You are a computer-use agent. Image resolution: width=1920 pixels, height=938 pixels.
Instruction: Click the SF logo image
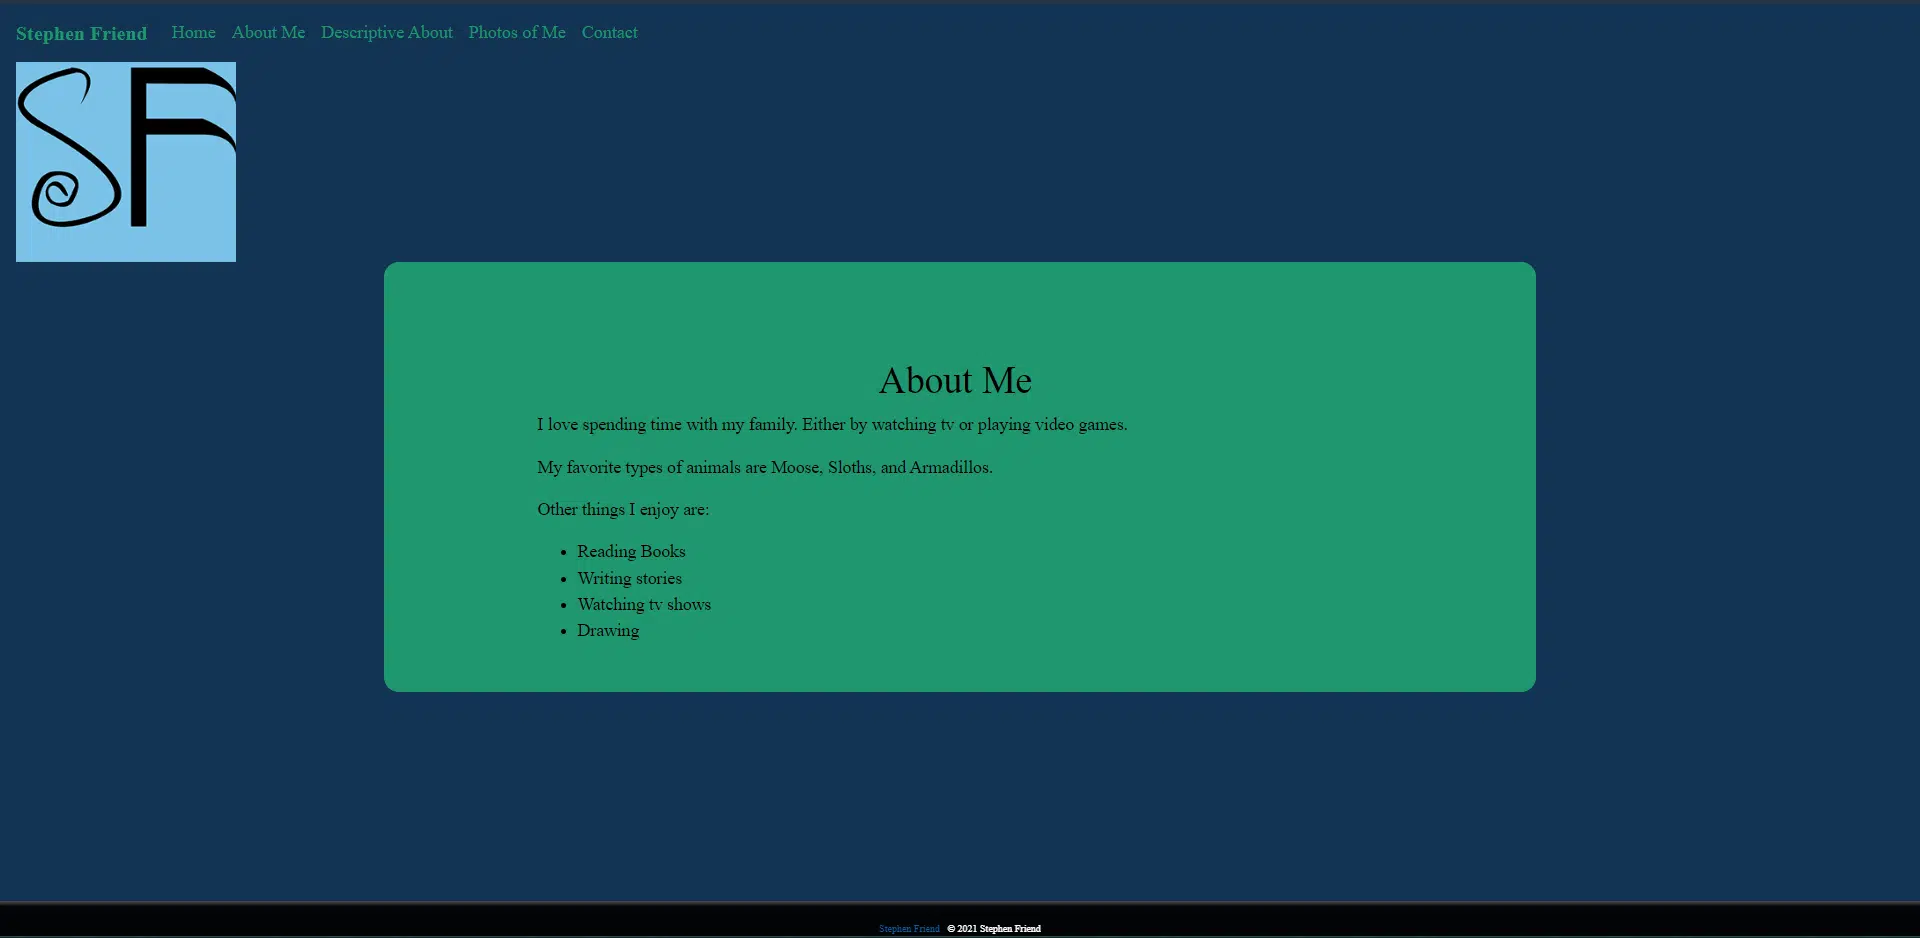(126, 162)
